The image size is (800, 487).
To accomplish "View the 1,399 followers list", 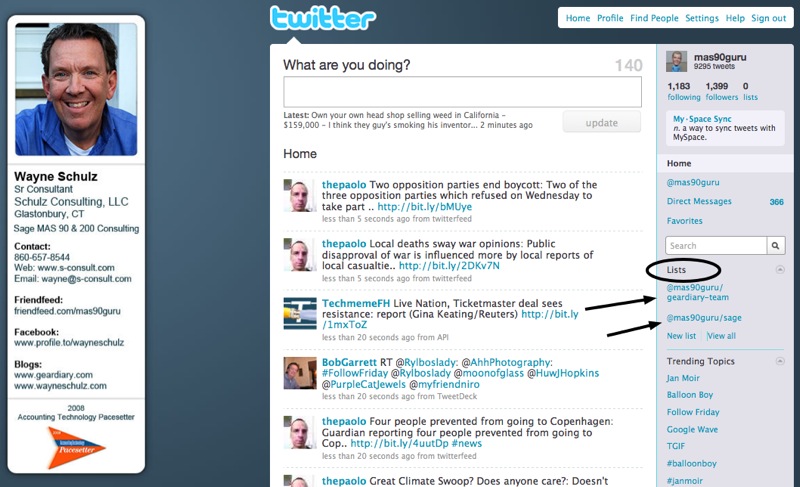I will 721,91.
